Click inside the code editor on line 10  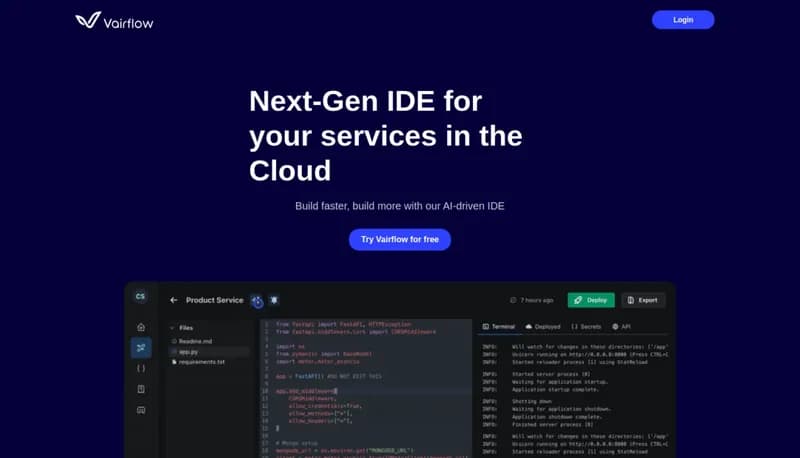click(366, 391)
